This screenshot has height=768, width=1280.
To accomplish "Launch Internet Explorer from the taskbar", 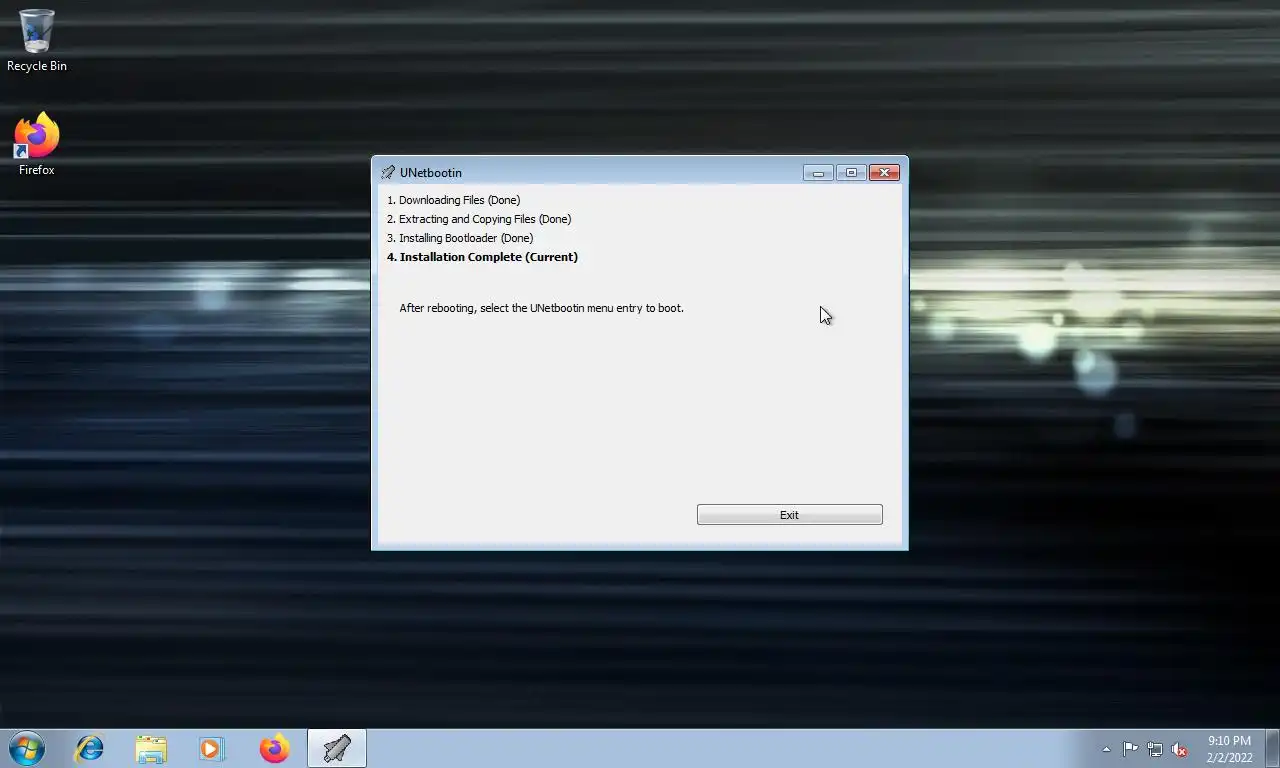I will point(90,748).
